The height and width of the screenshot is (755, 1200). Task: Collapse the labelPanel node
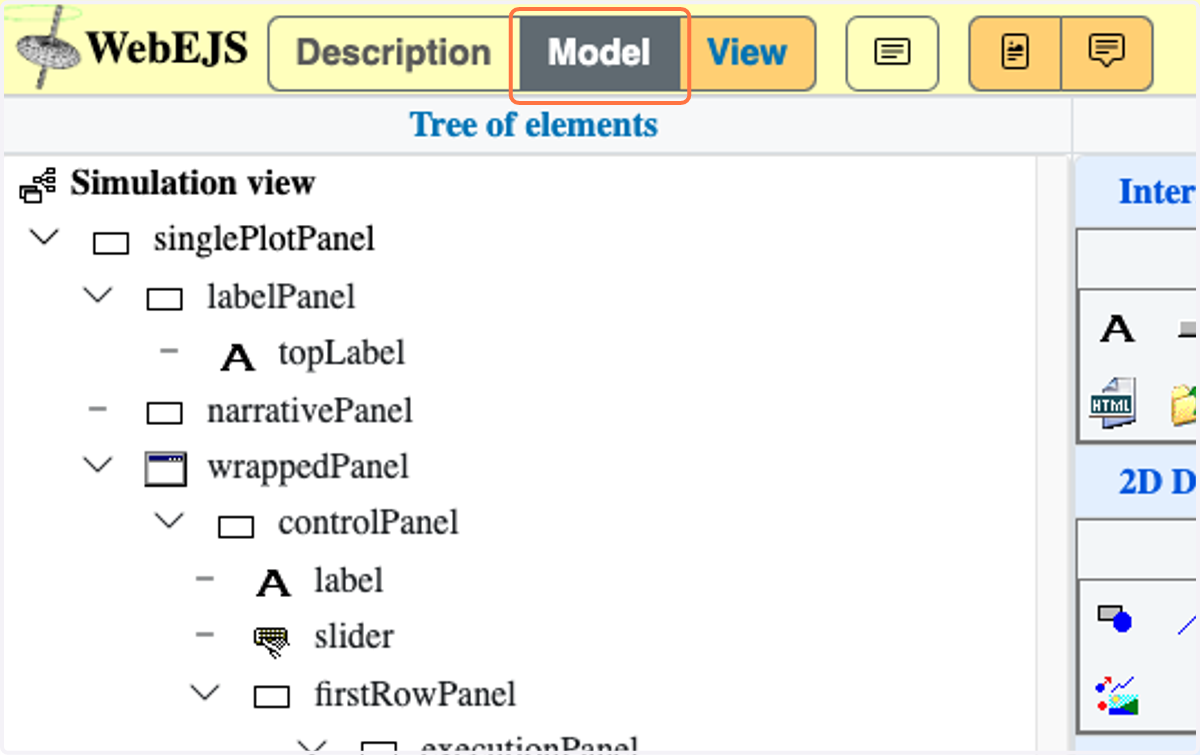[x=98, y=296]
